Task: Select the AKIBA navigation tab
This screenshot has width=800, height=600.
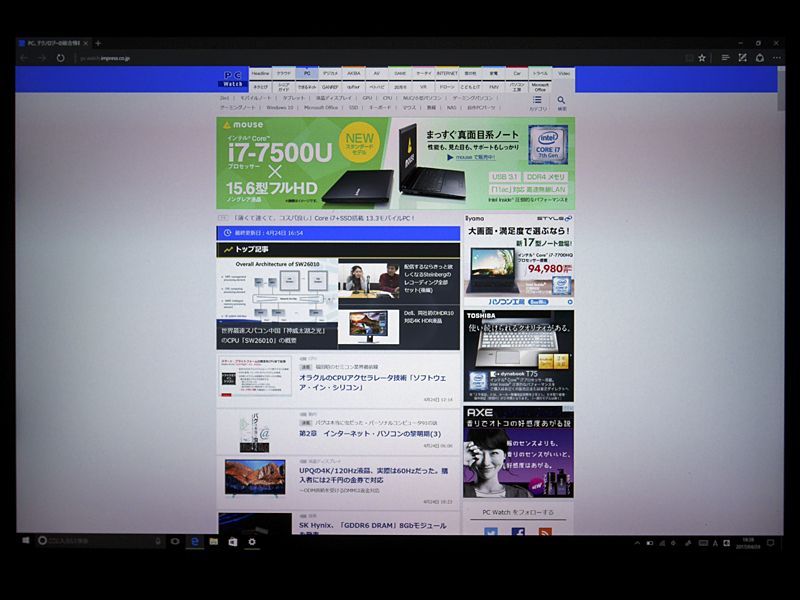Action: click(x=354, y=73)
